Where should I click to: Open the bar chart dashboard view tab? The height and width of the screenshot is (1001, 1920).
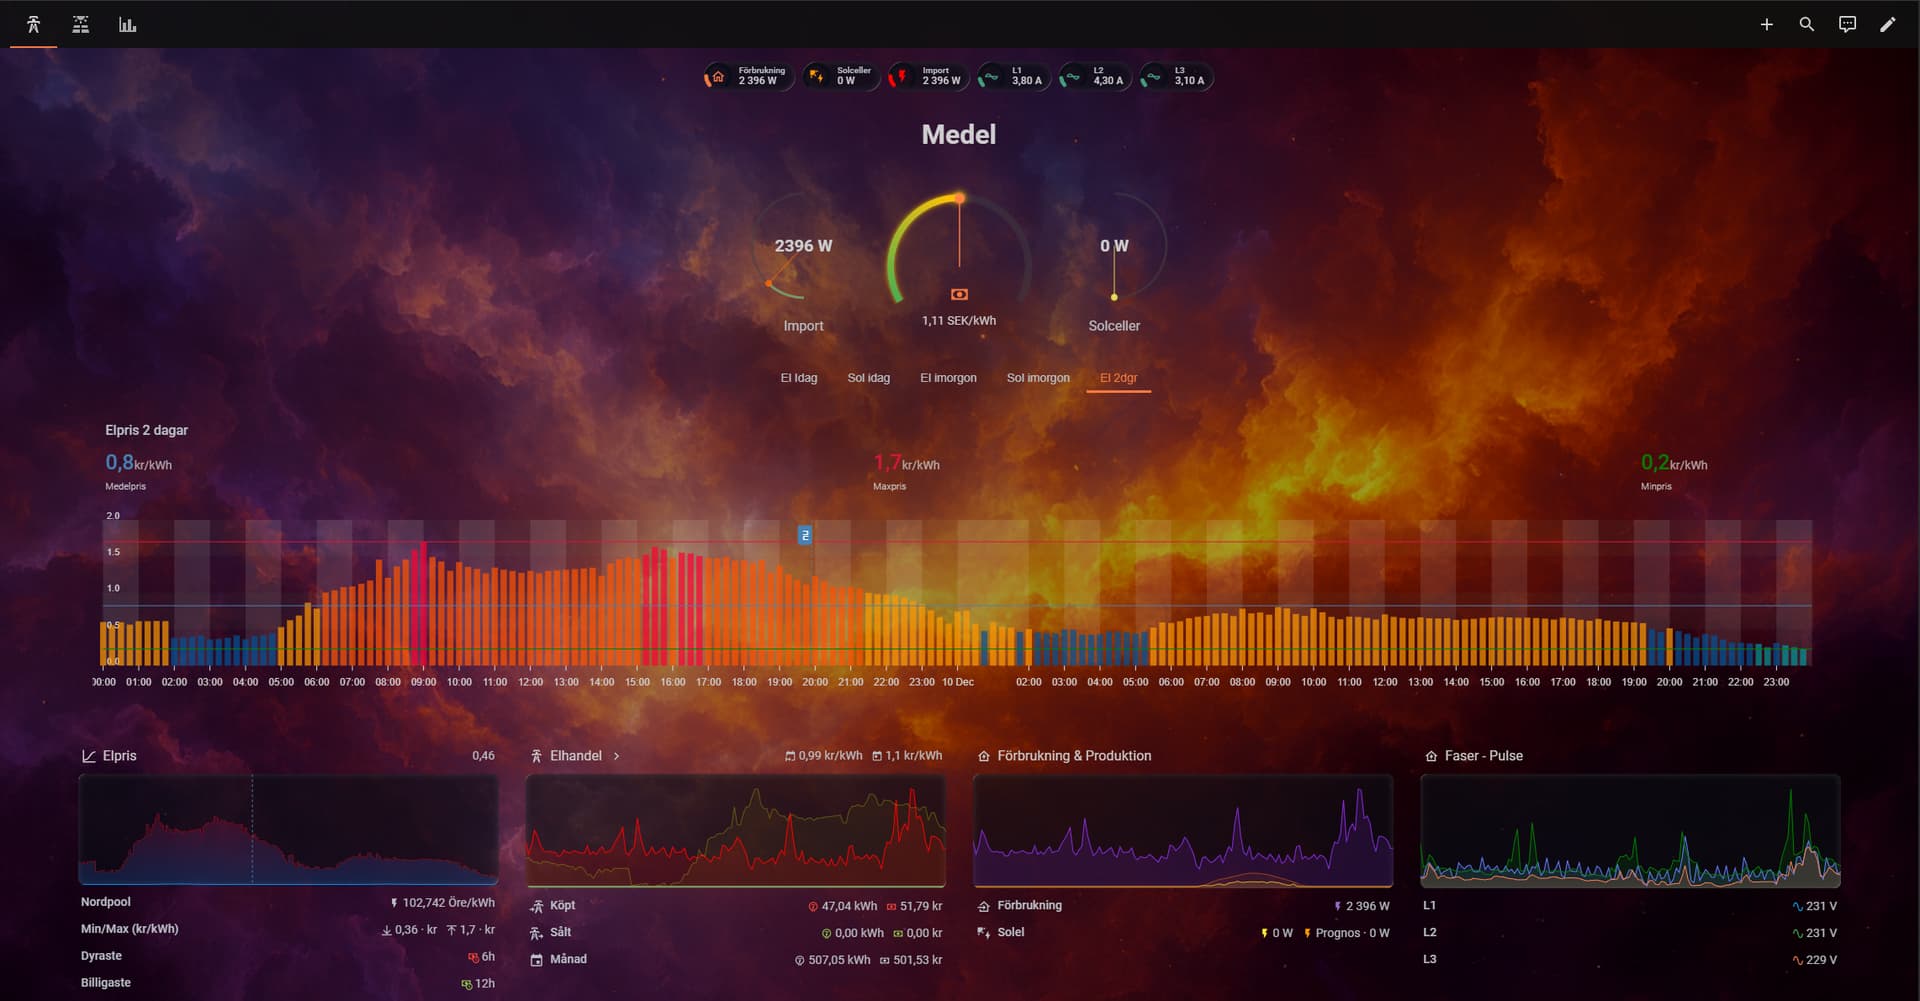(128, 24)
